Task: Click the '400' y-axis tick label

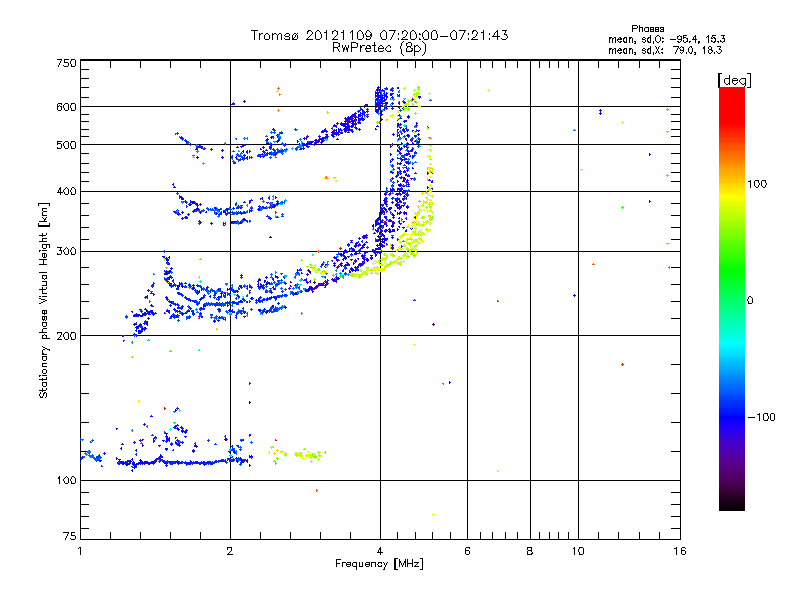Action: pos(66,191)
